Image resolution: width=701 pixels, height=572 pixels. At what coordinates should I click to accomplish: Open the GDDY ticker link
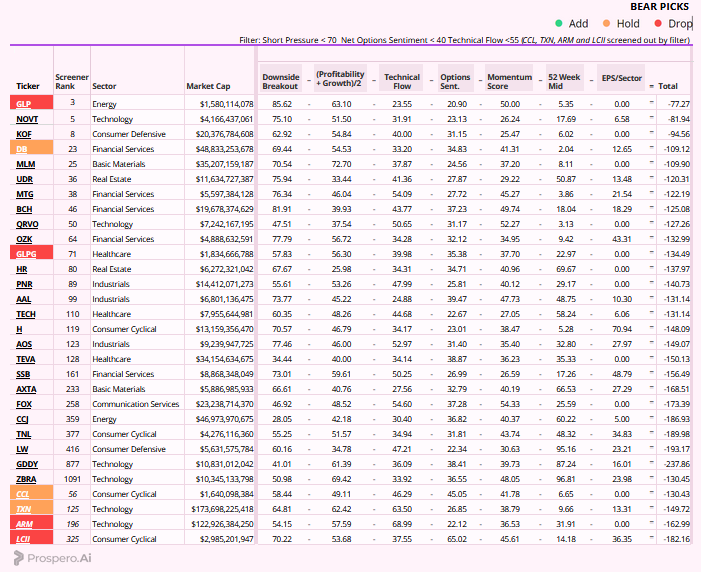tap(27, 464)
